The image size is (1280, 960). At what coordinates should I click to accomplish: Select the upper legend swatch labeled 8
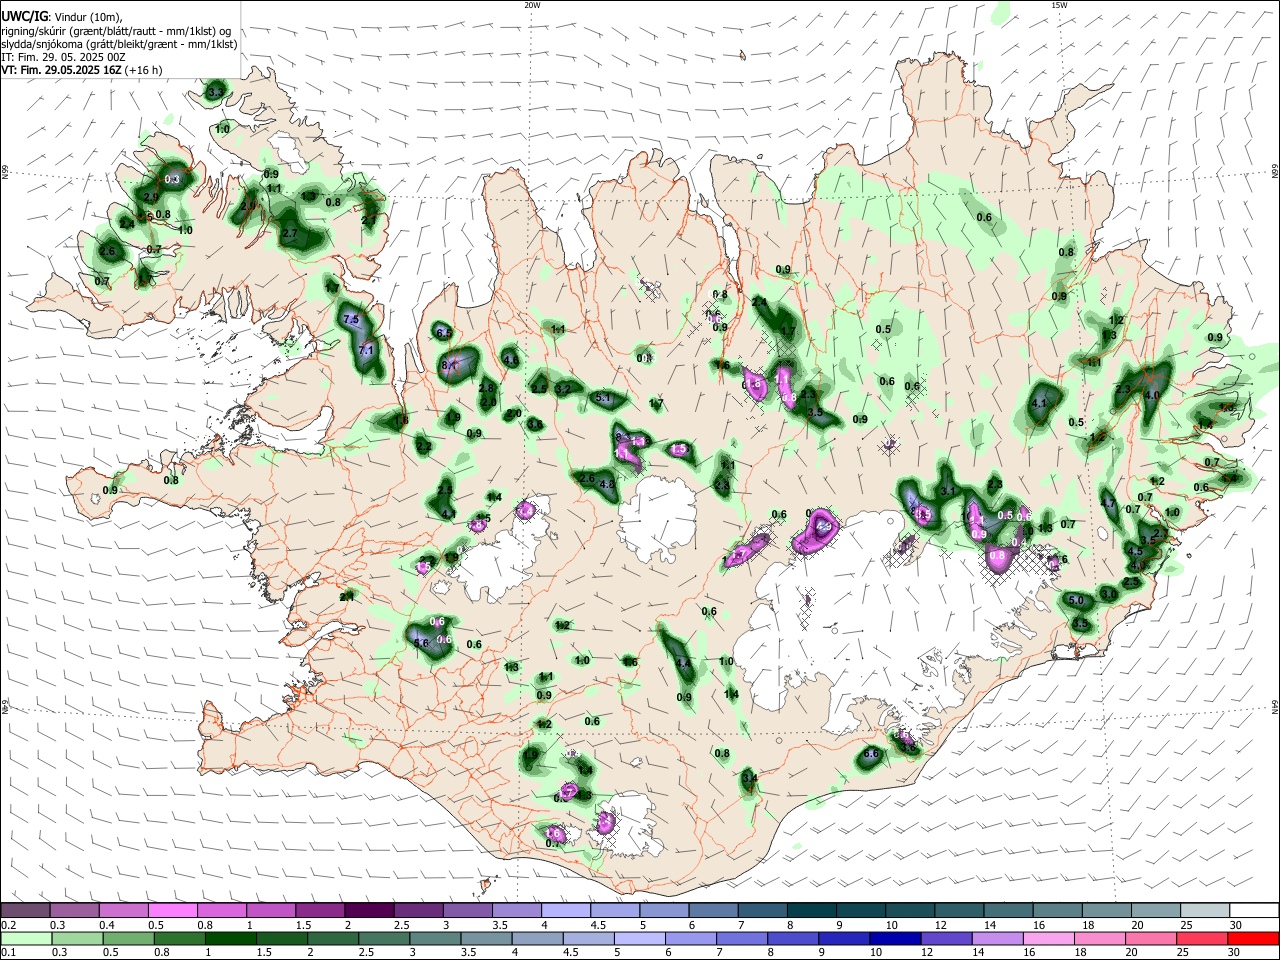pyautogui.click(x=810, y=911)
